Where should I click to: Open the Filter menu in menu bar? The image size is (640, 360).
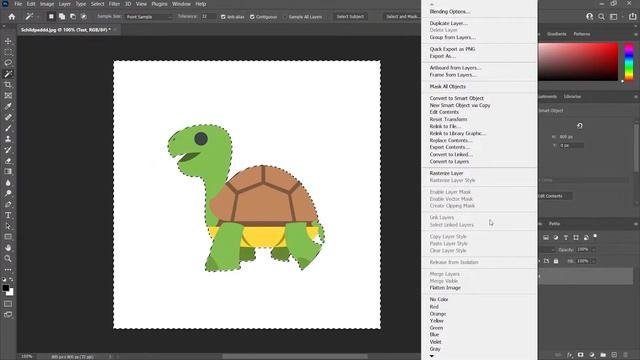click(x=114, y=4)
